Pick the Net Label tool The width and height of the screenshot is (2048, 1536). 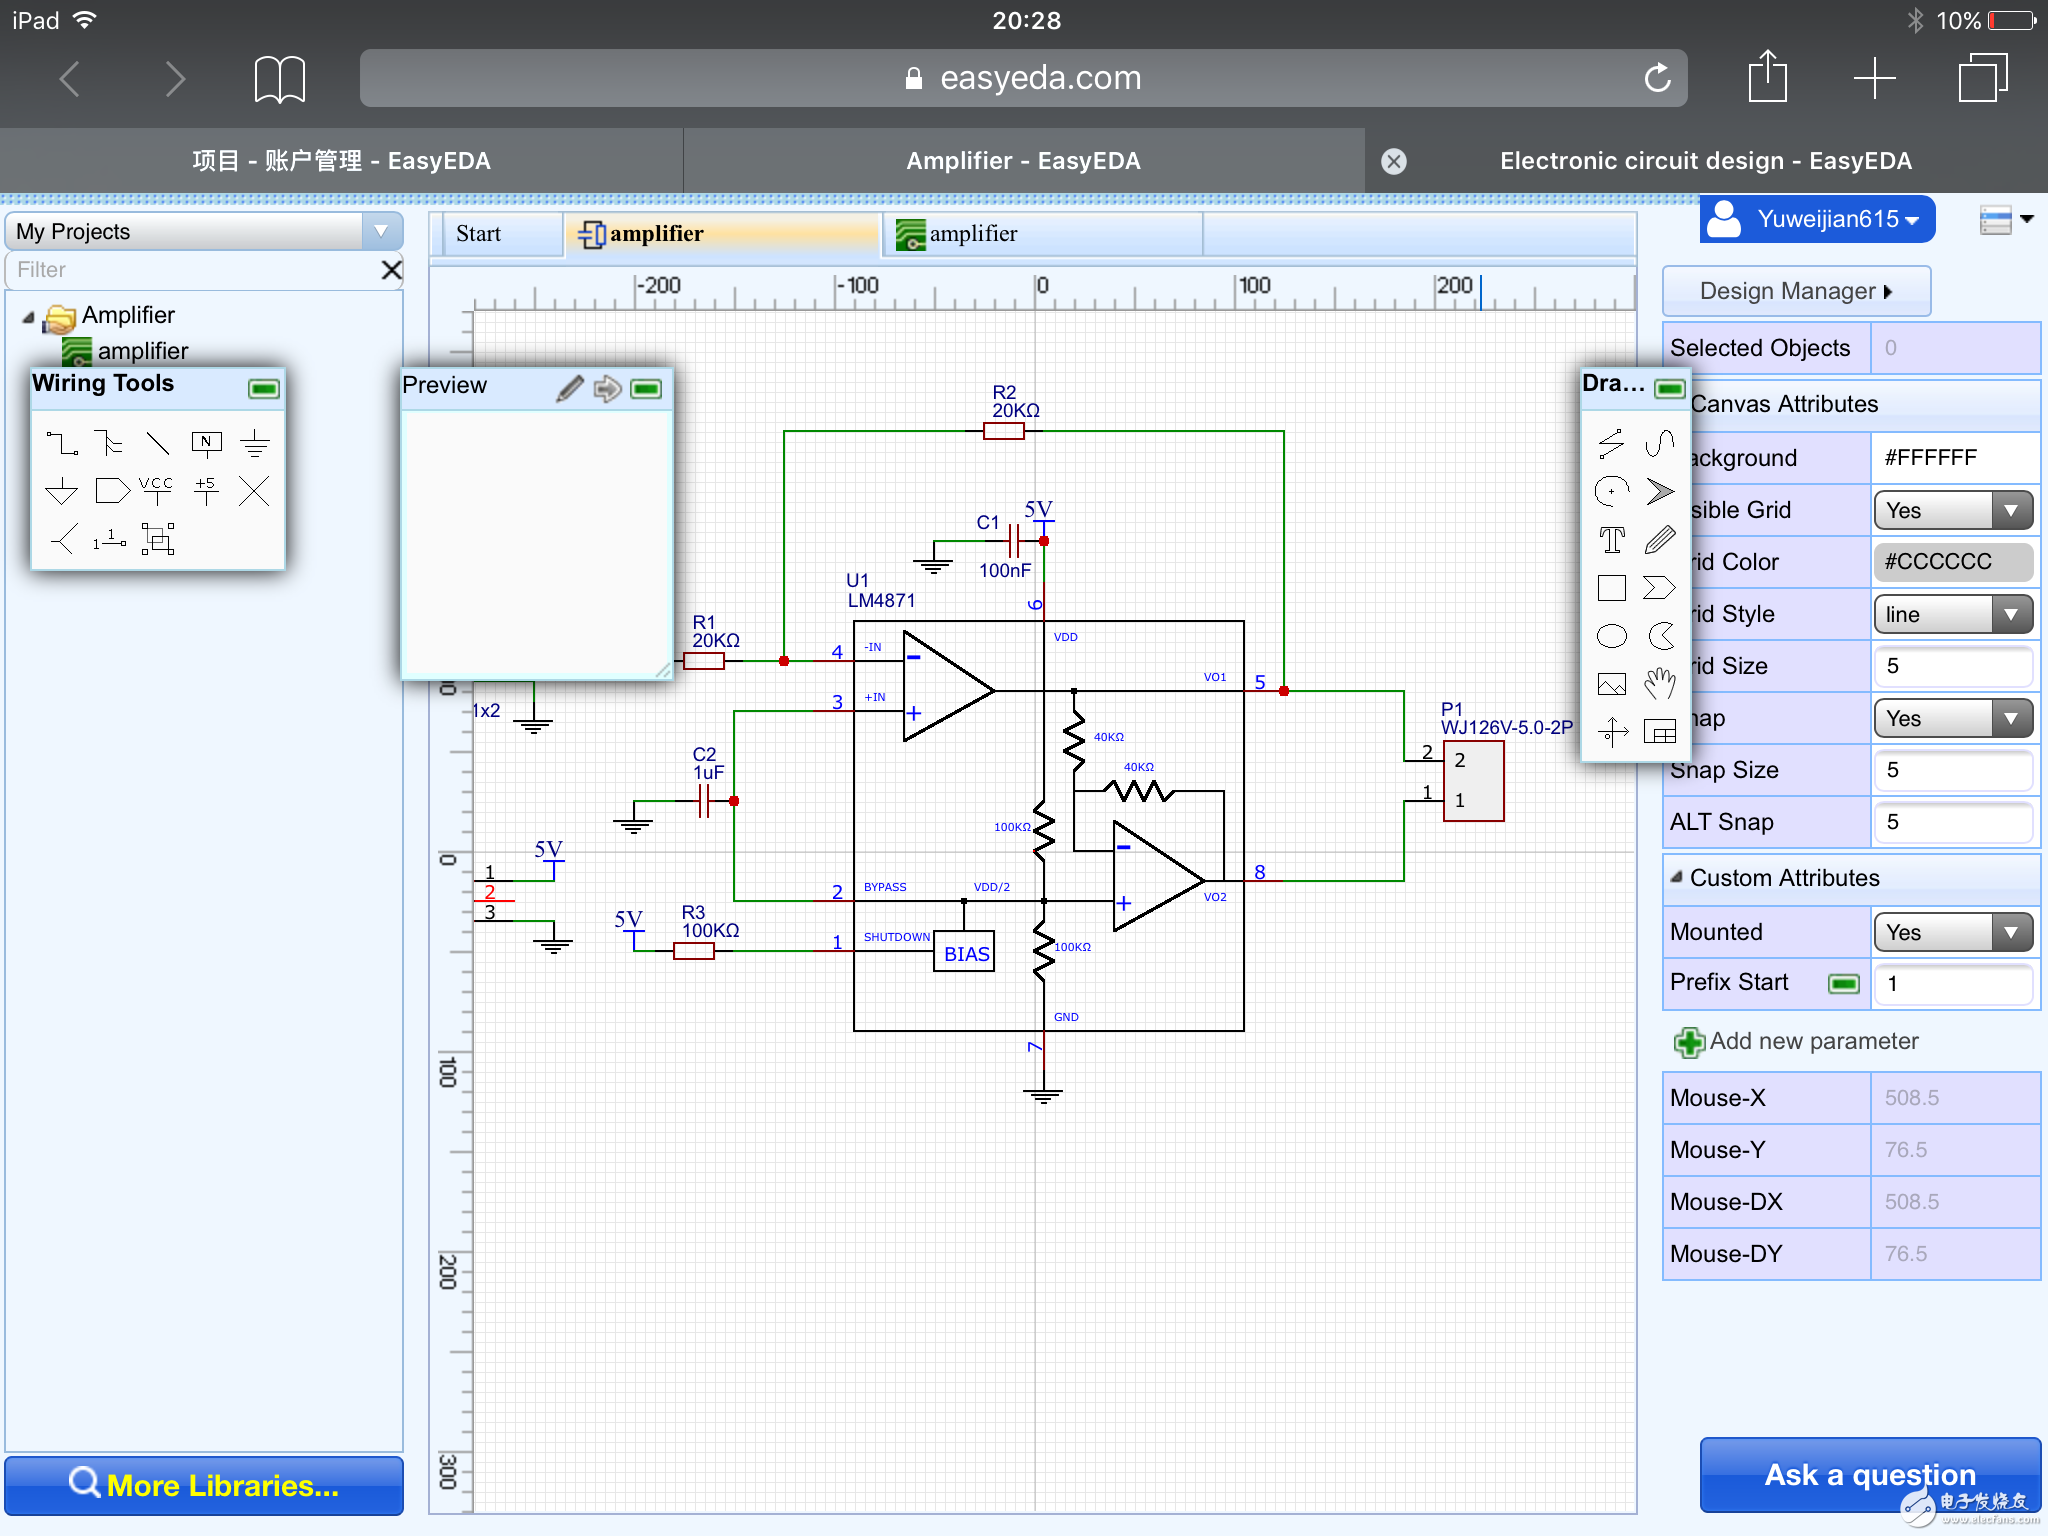[206, 443]
